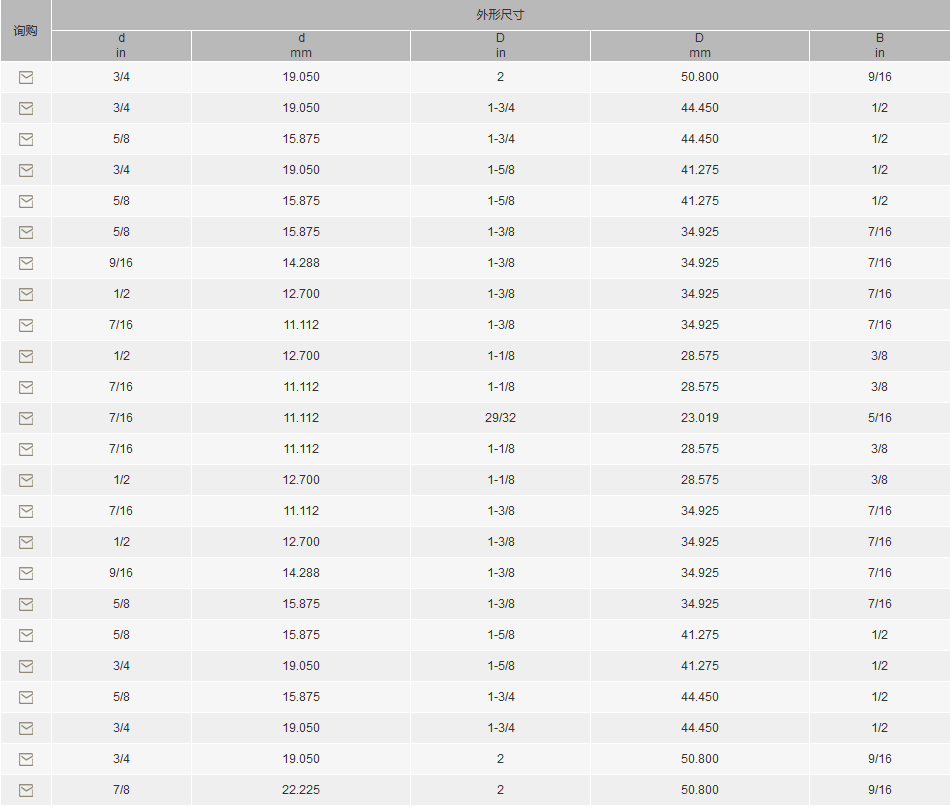Select the 'd in' column header
Screen dimensions: 950x807
point(121,46)
